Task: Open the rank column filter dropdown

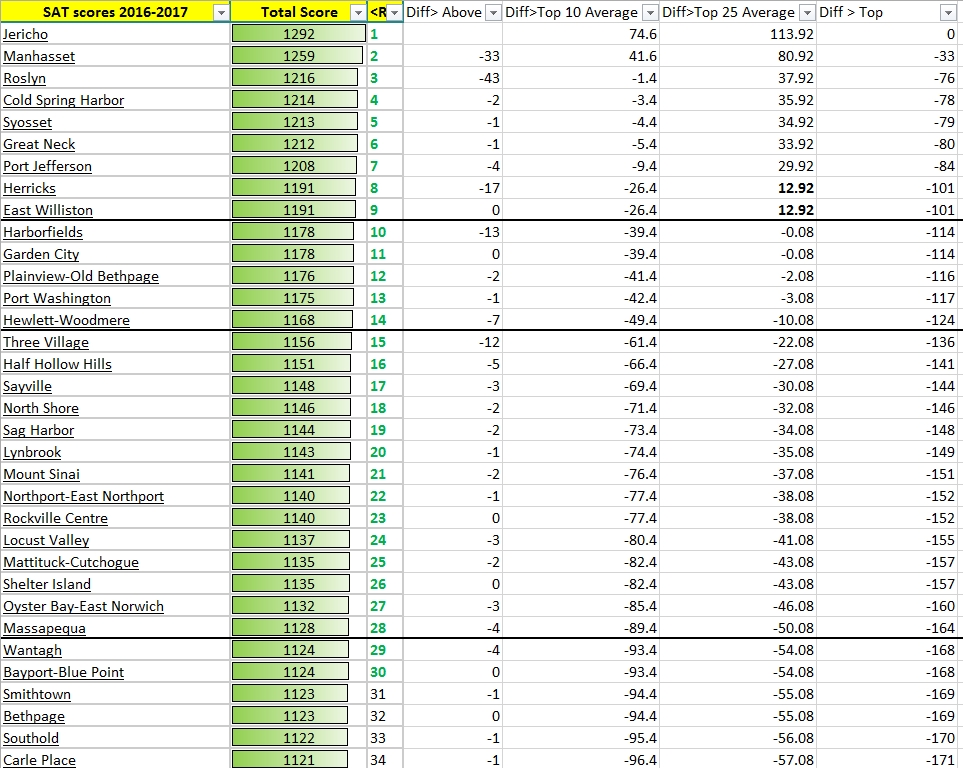Action: 394,12
